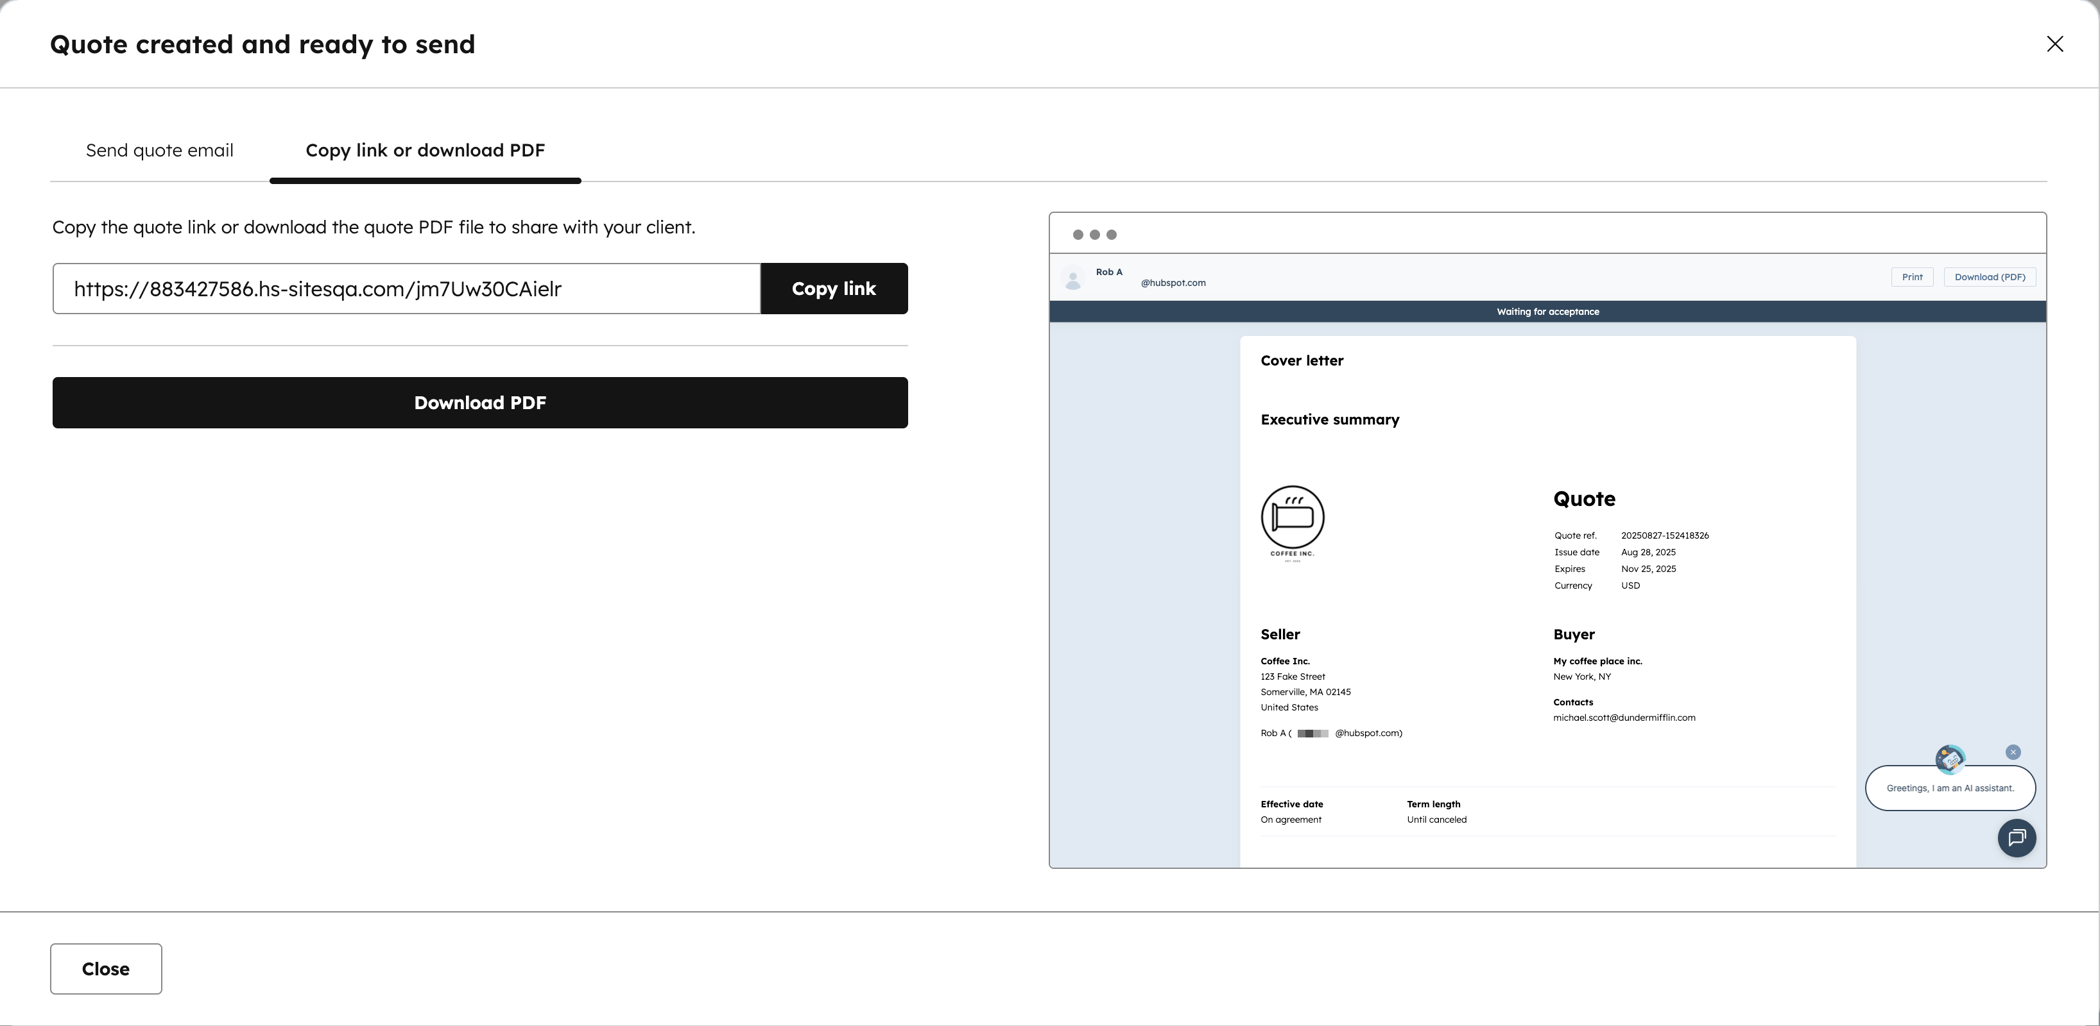Click the AI assistant avatar icon
Image resolution: width=2100 pixels, height=1026 pixels.
(1949, 759)
